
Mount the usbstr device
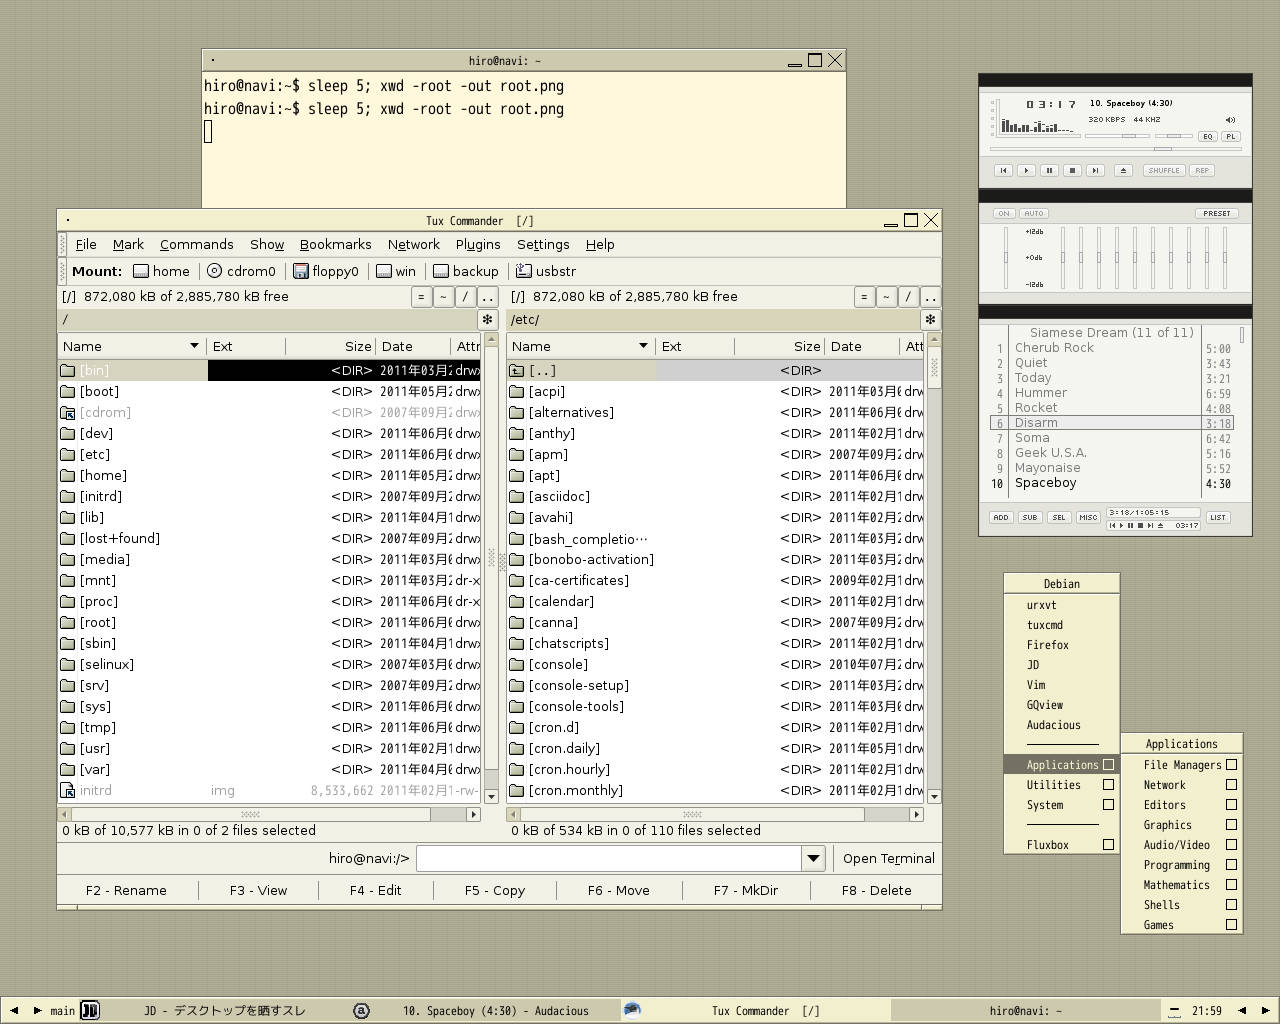(x=546, y=271)
